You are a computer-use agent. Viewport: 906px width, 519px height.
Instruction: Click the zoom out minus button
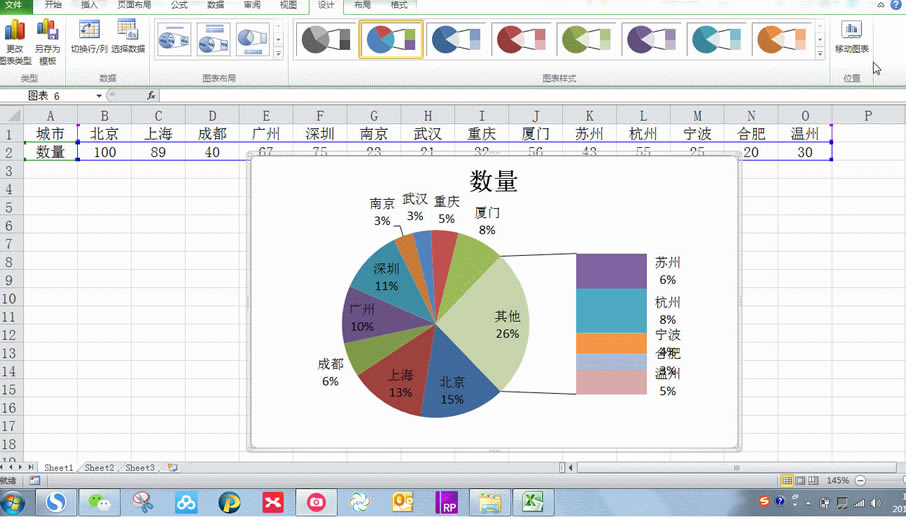860,481
